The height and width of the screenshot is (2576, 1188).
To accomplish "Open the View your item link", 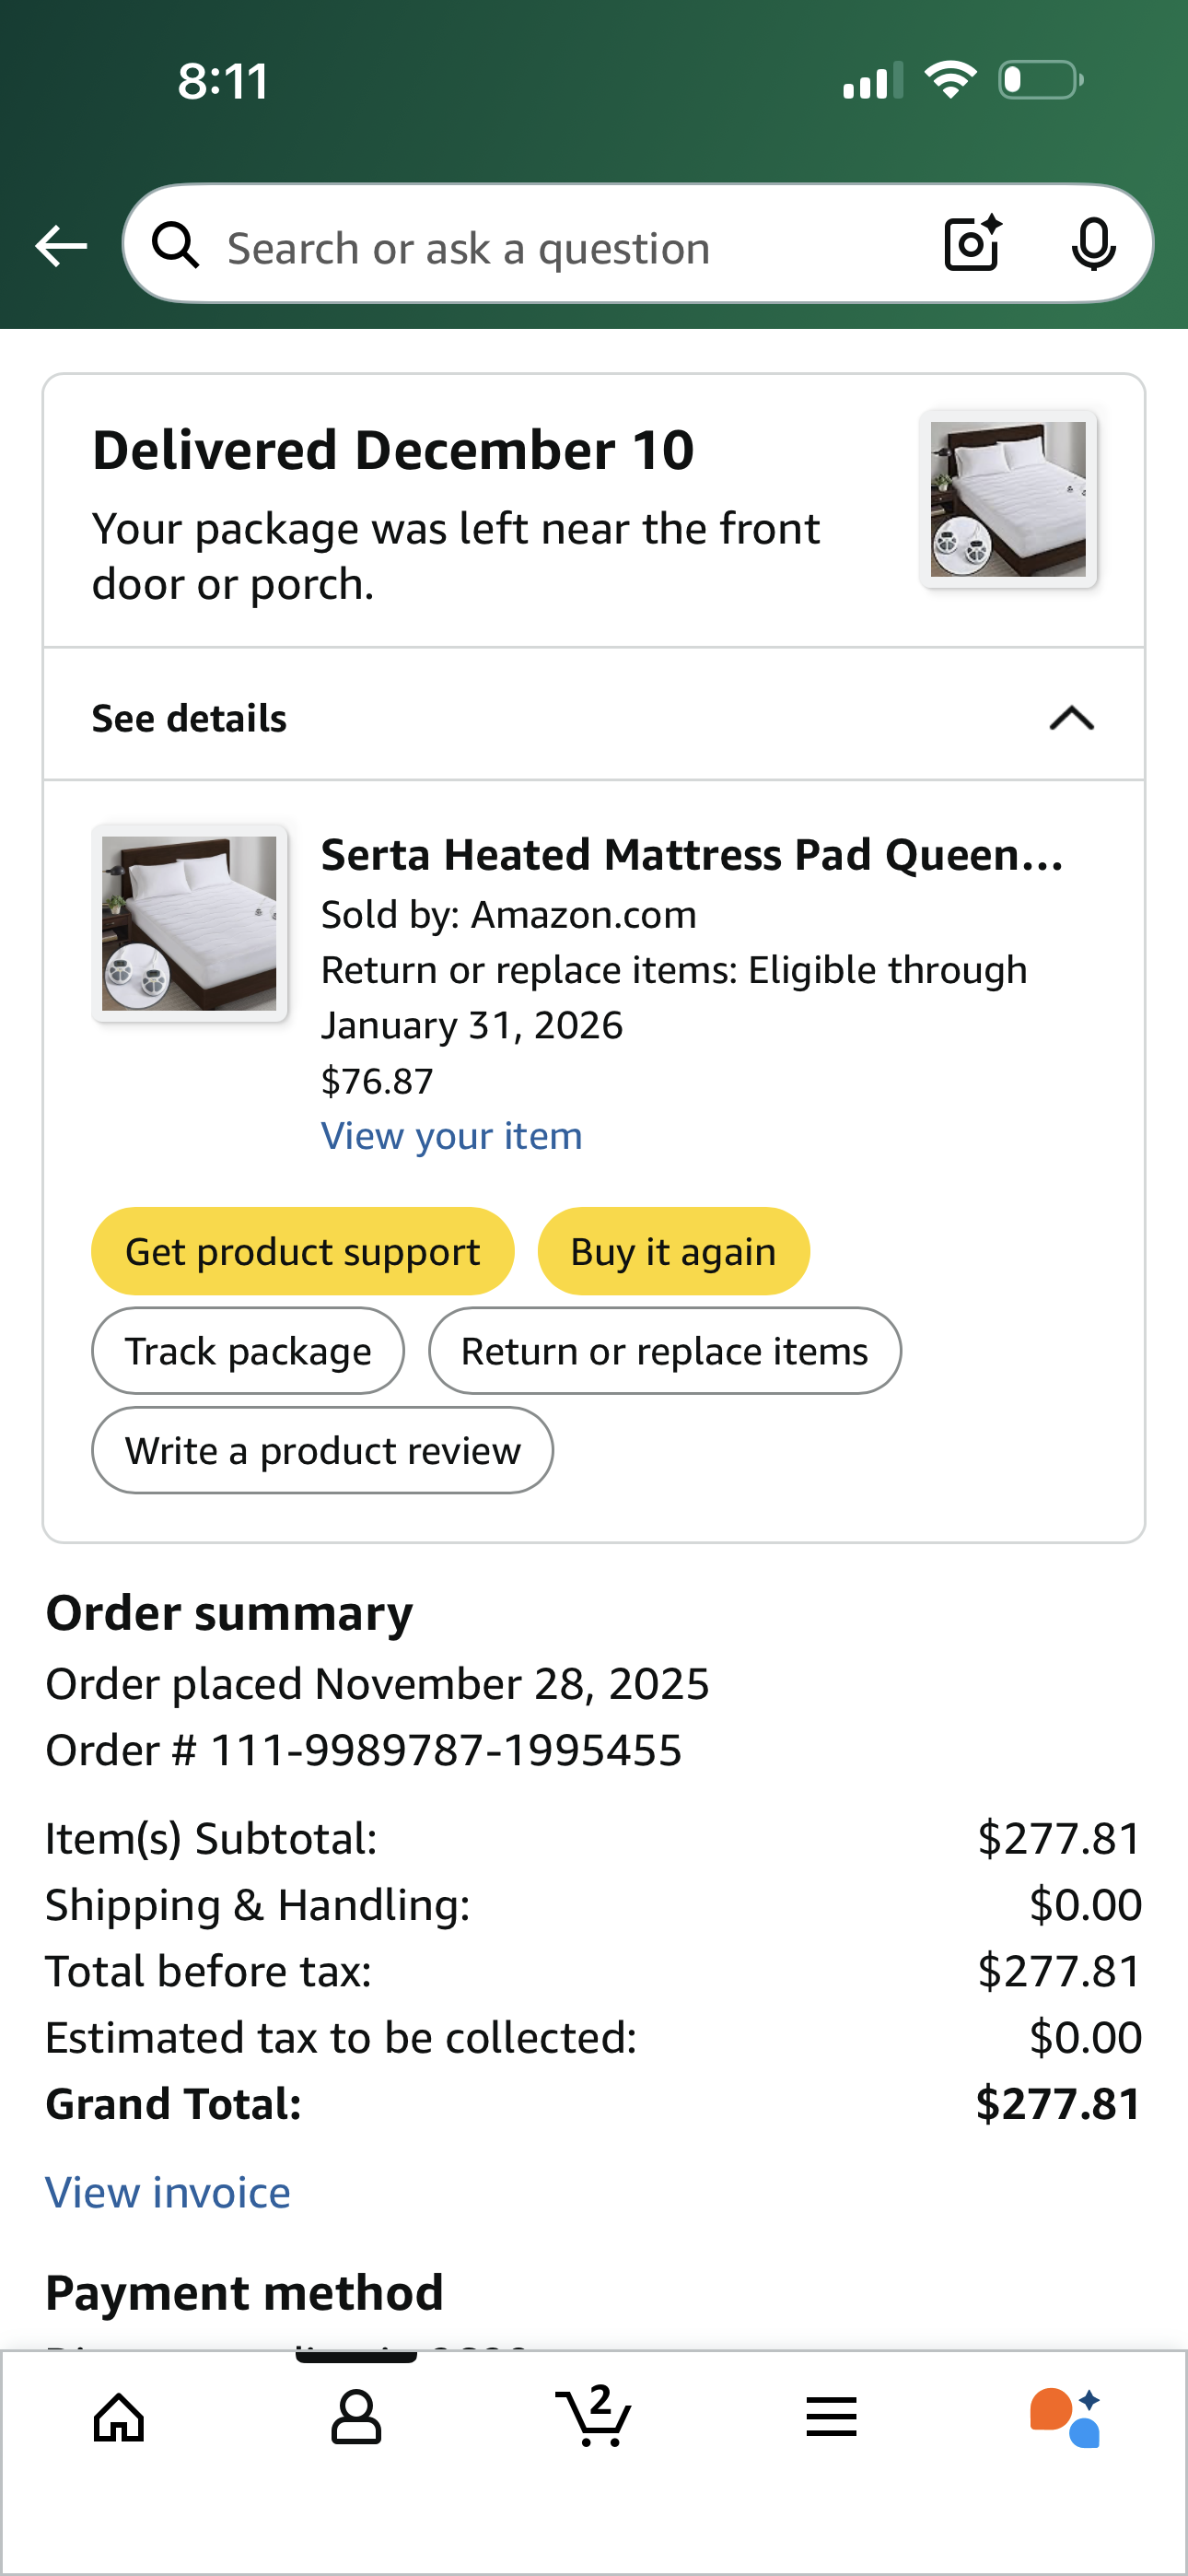I will [451, 1136].
